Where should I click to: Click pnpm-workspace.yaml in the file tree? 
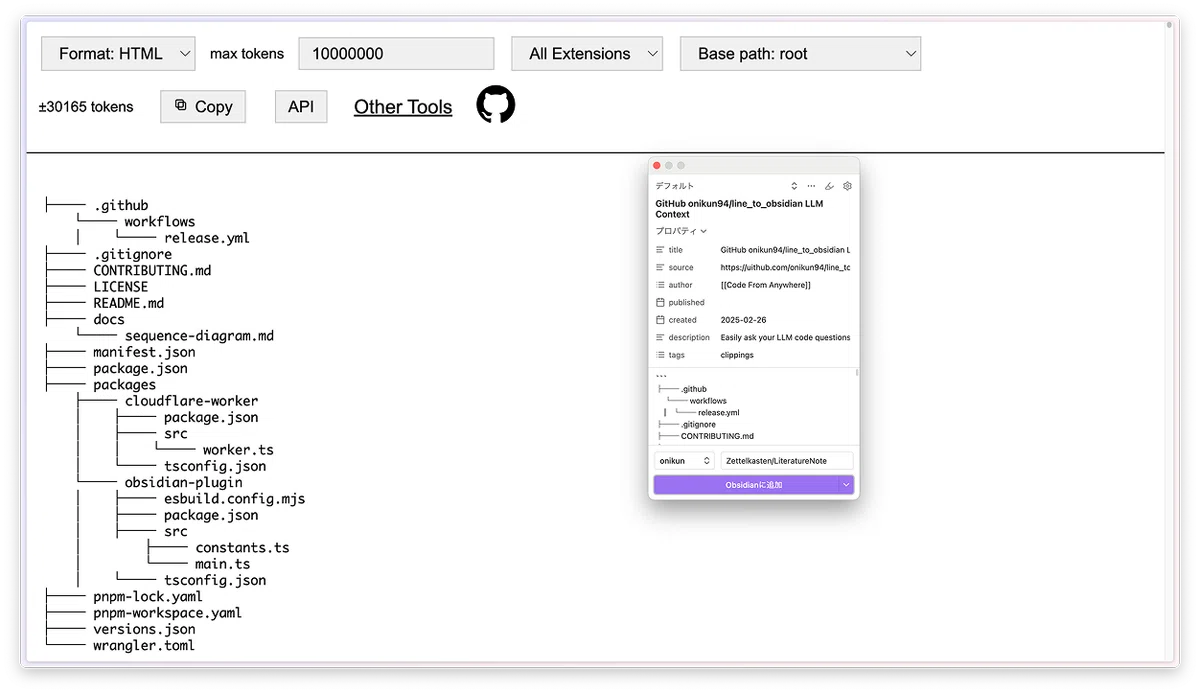(x=167, y=613)
